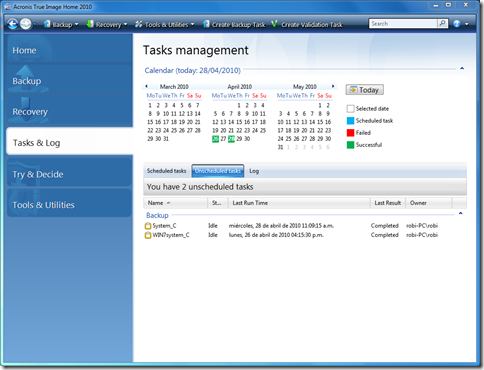484x370 pixels.
Task: Click Create Backup Task in toolbar
Action: pos(234,24)
